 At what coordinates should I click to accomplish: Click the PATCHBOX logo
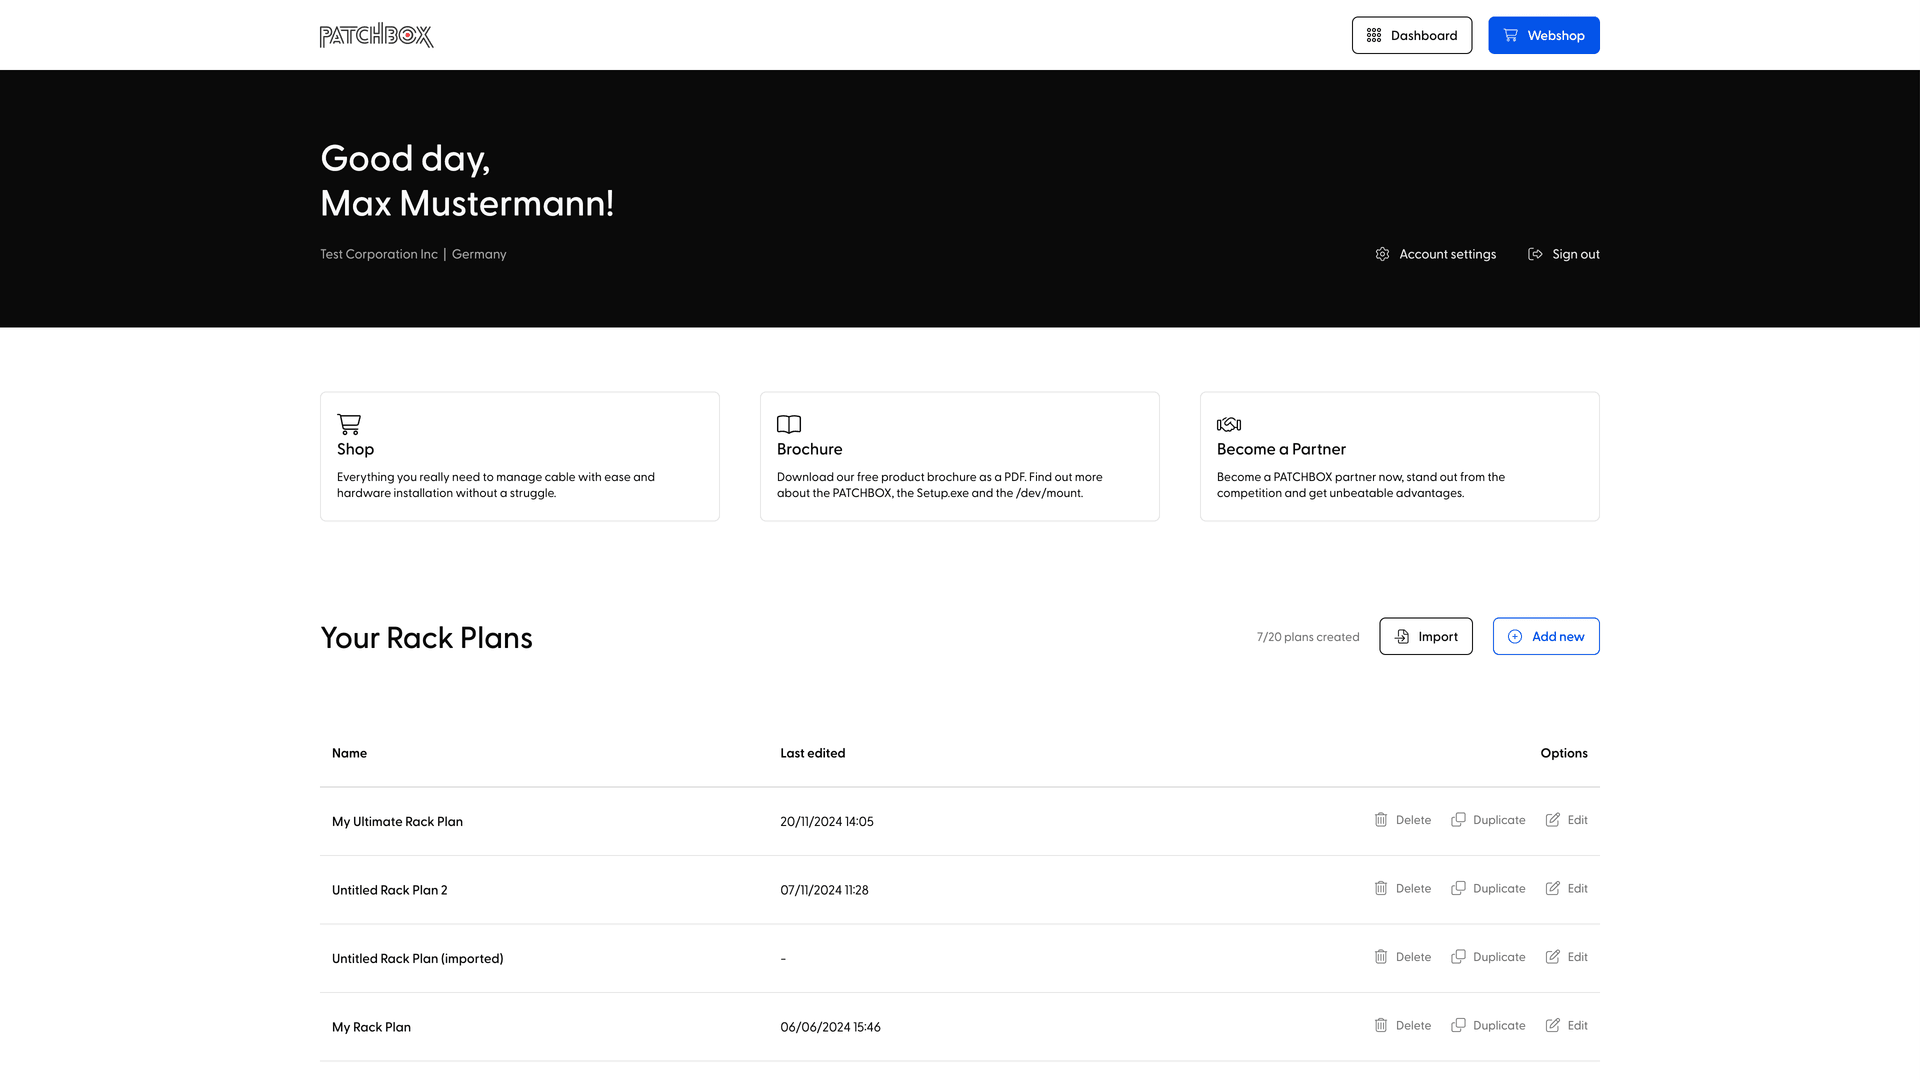(377, 35)
